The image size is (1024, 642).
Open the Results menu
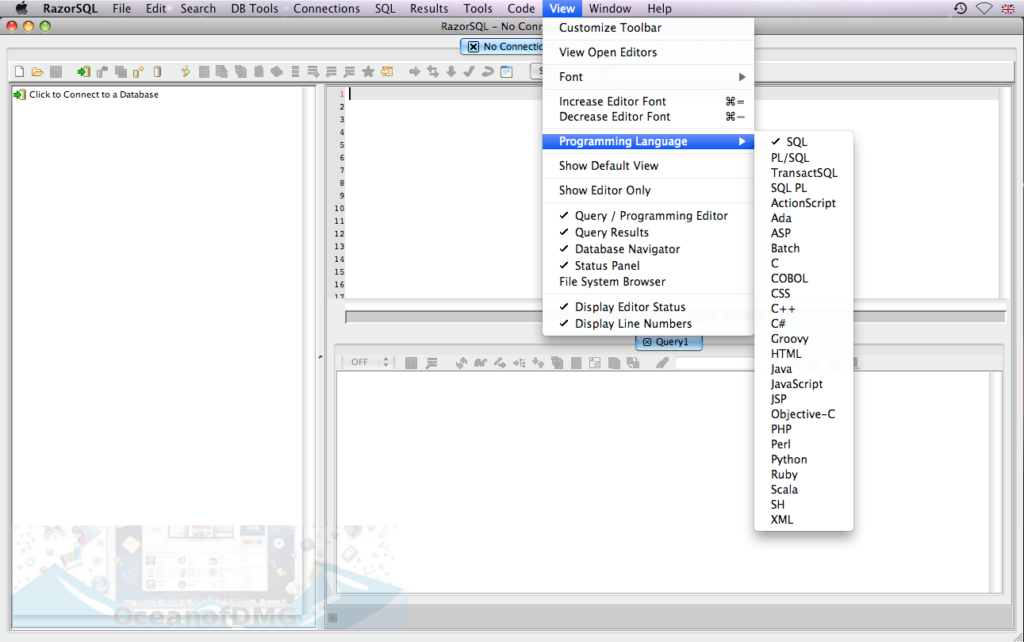(429, 8)
